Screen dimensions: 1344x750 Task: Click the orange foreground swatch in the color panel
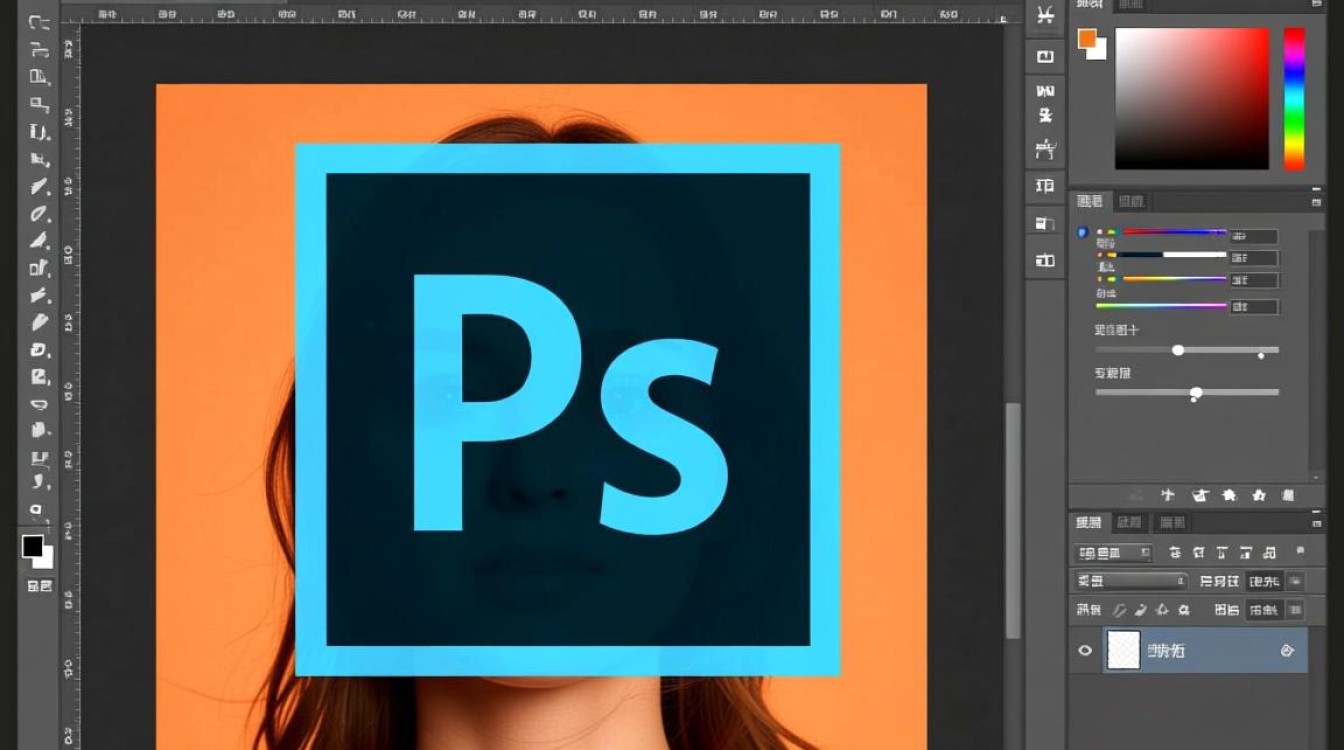pyautogui.click(x=1087, y=38)
